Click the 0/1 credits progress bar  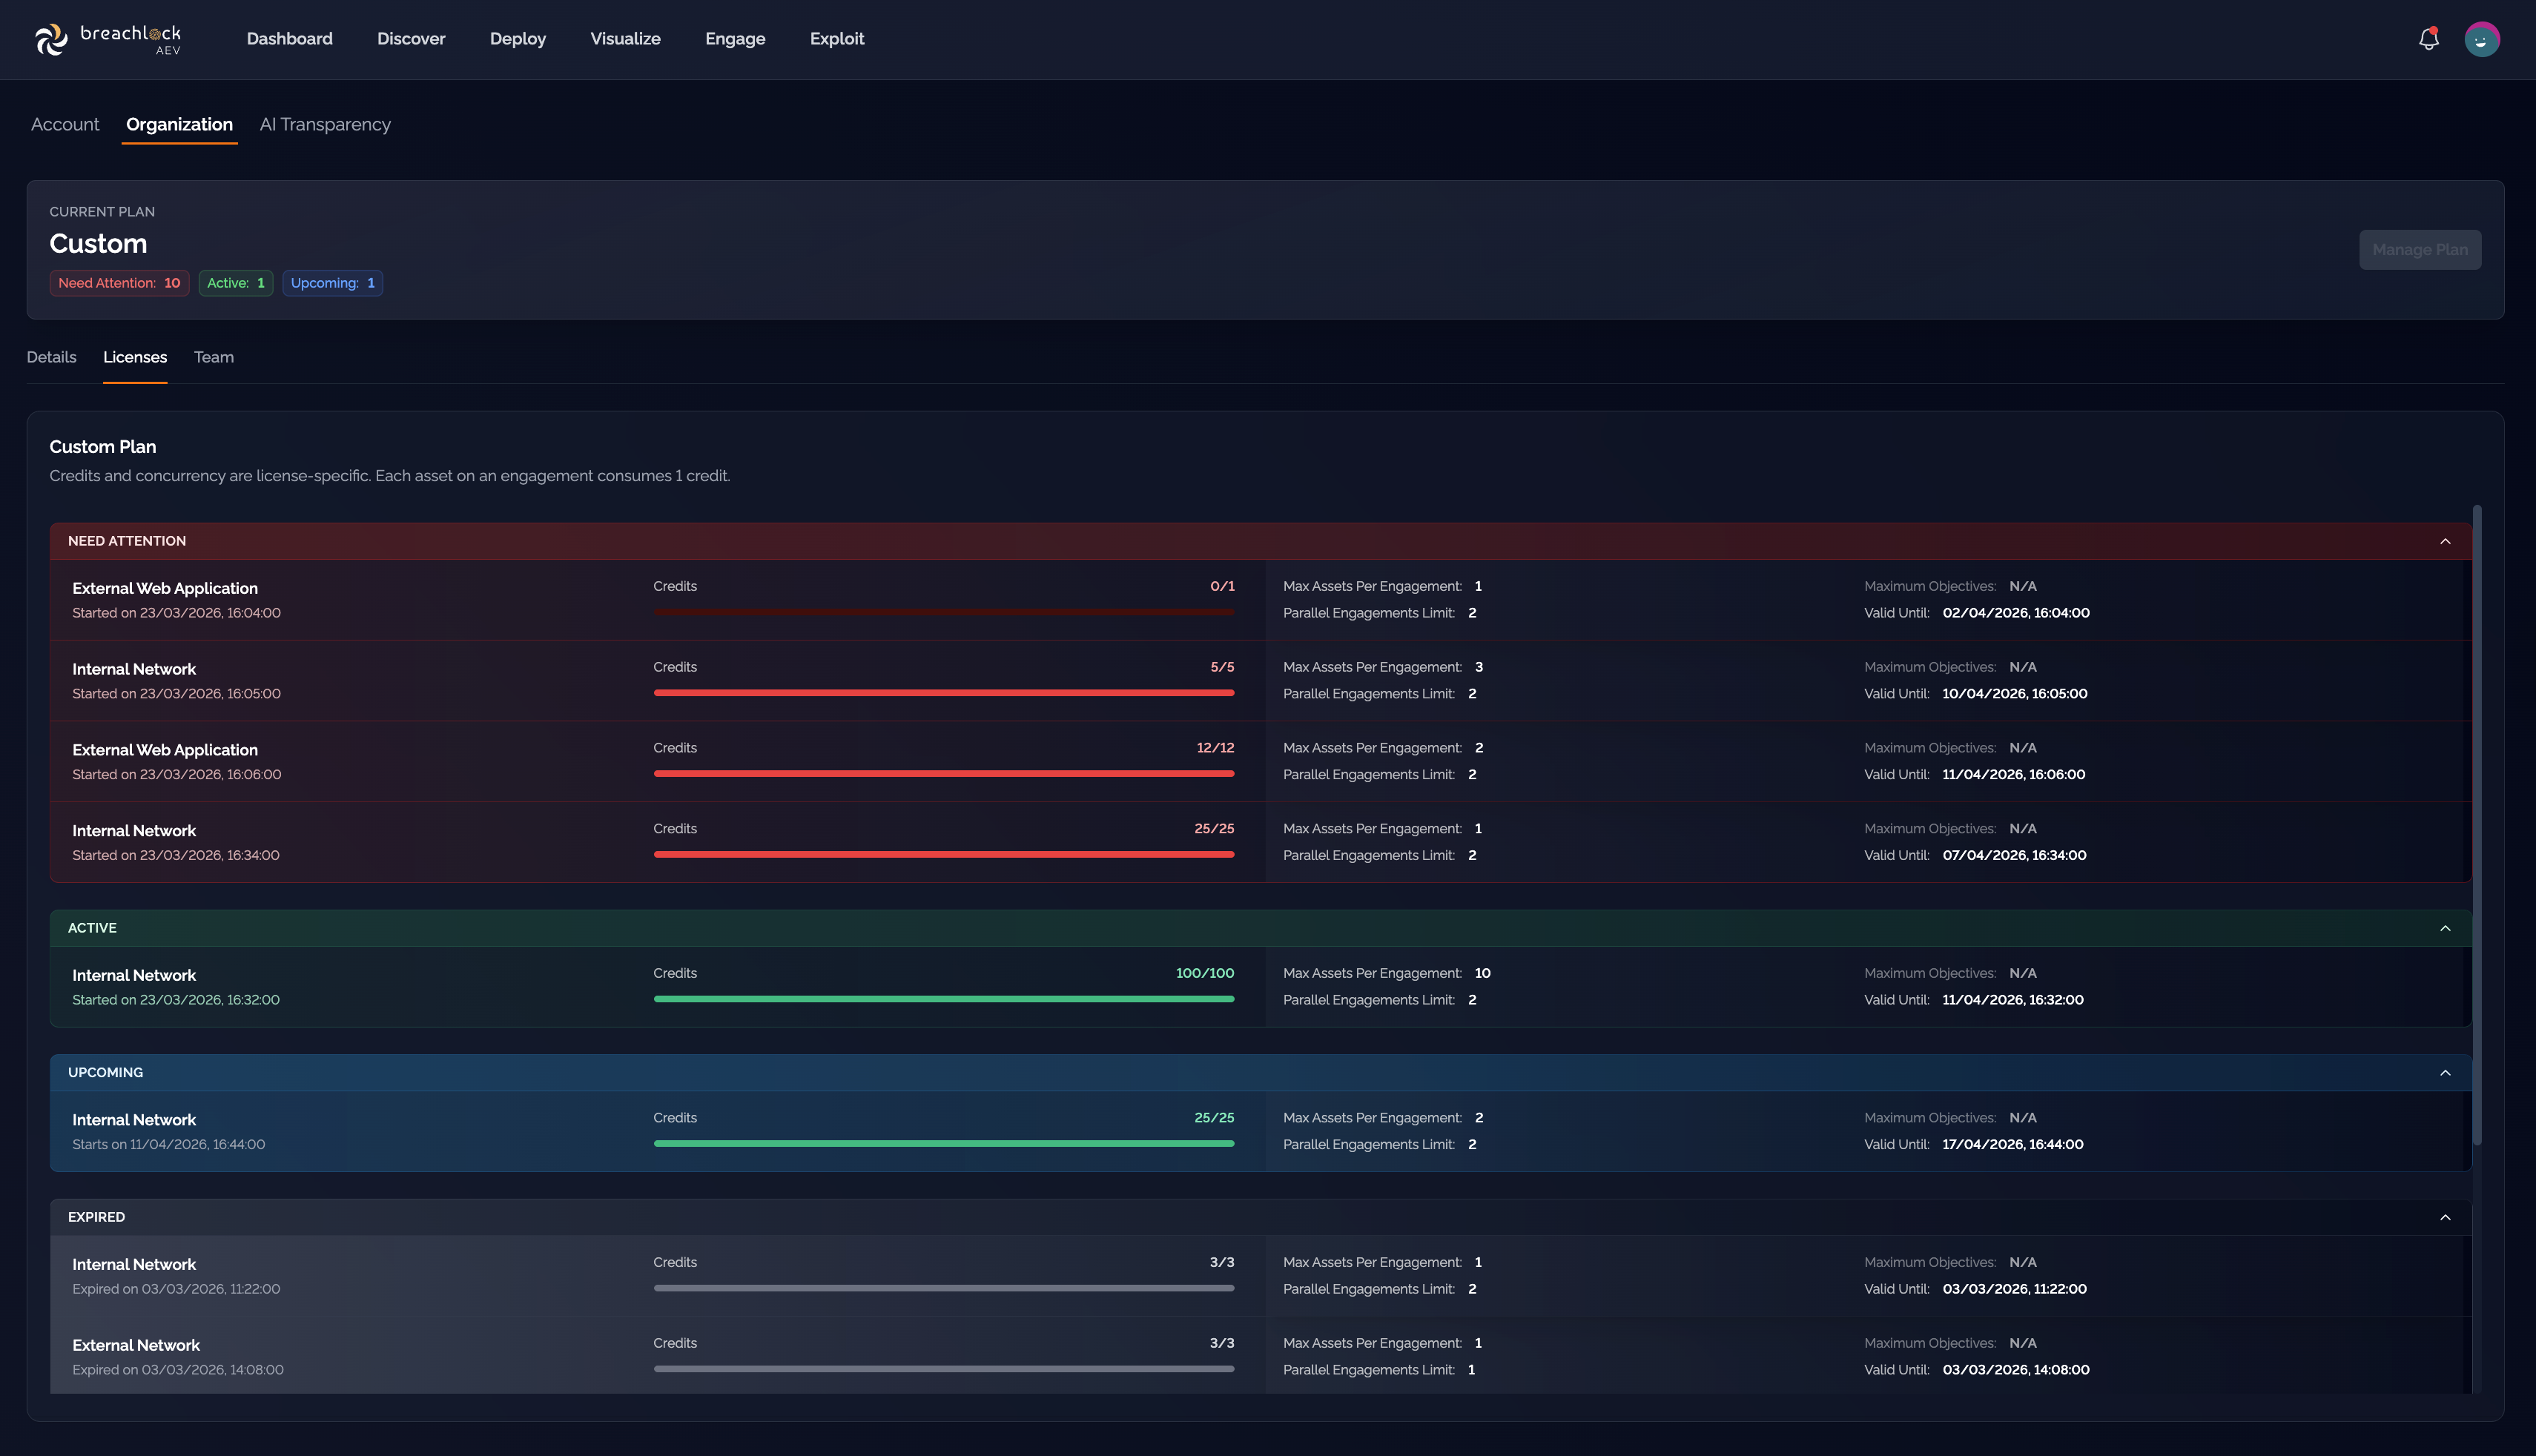(944, 612)
